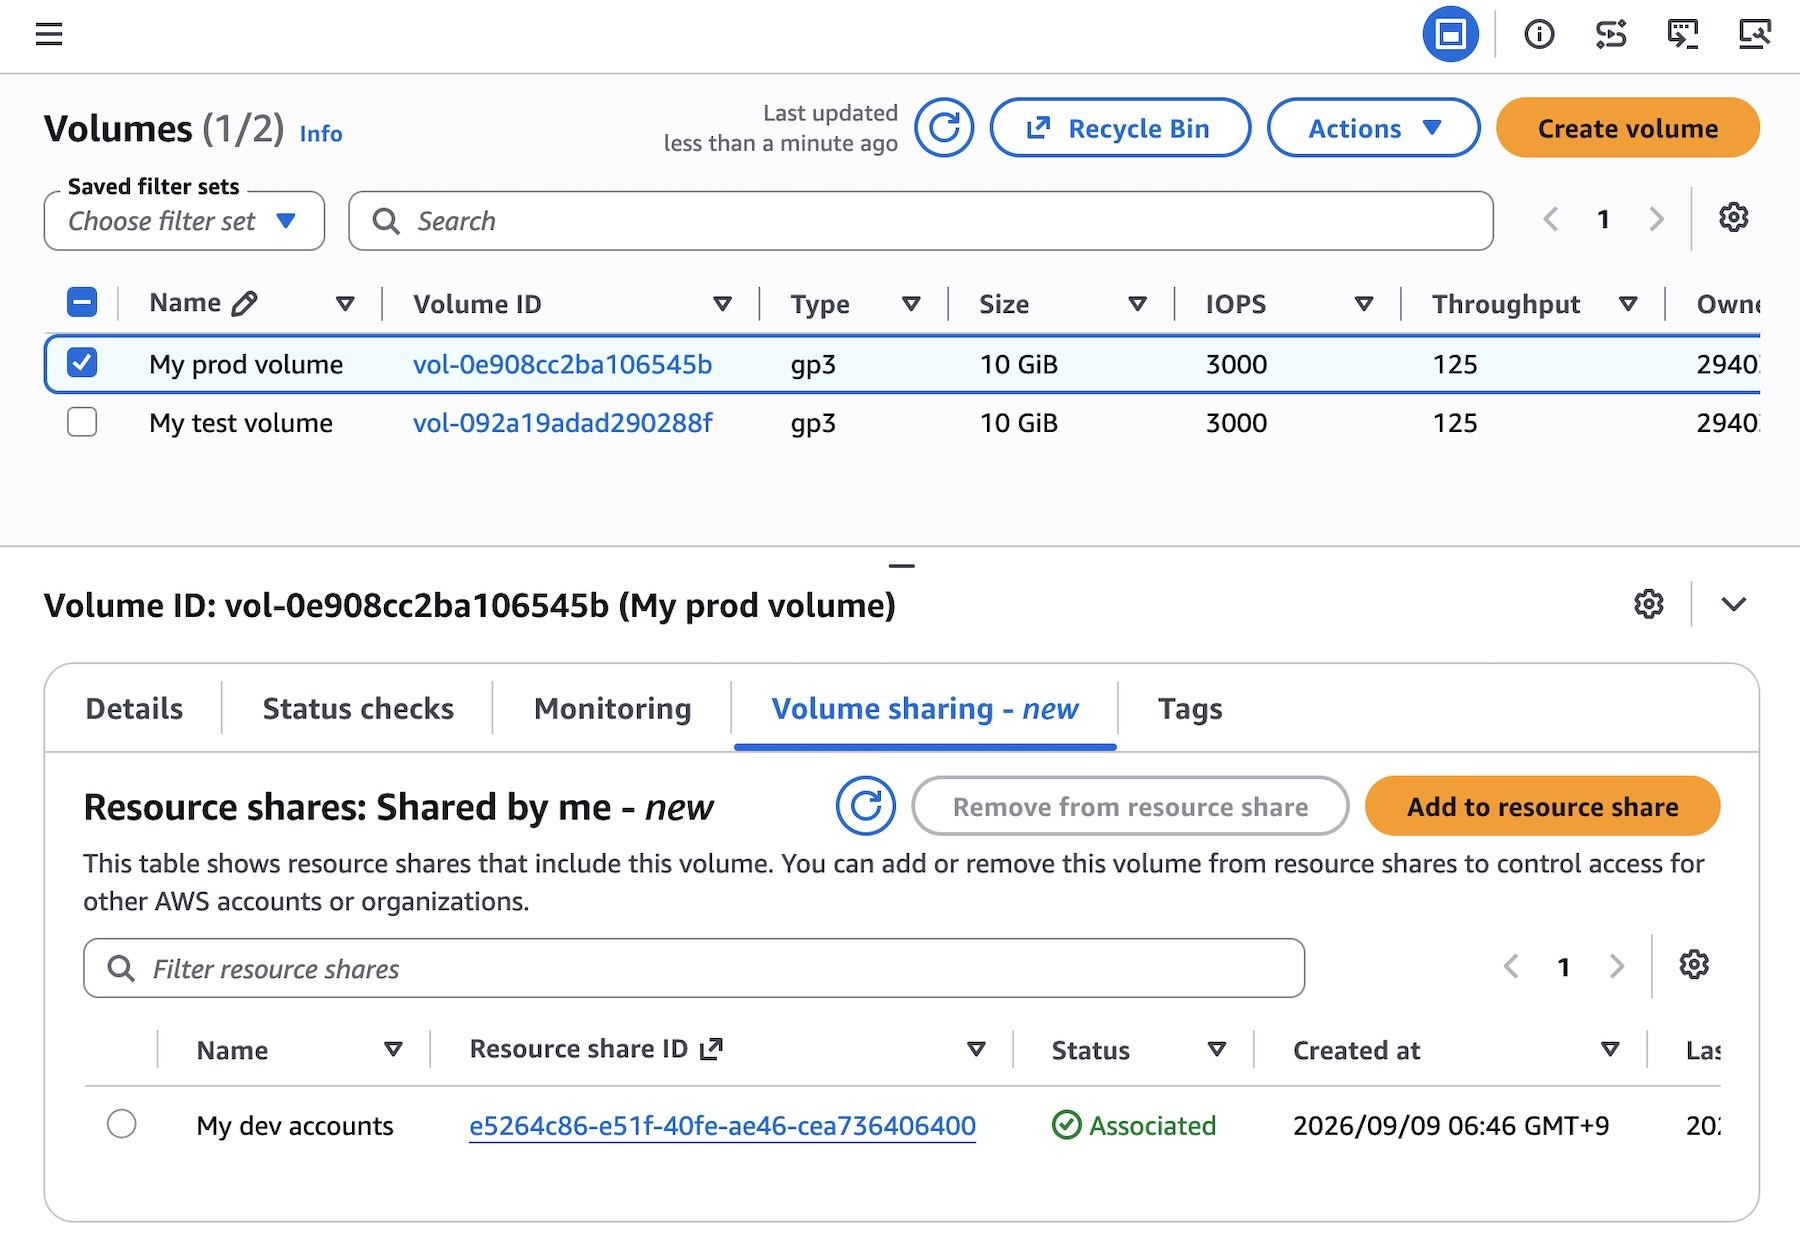This screenshot has width=1800, height=1251.
Task: Open volumes table preferences gear
Action: coord(1733,217)
